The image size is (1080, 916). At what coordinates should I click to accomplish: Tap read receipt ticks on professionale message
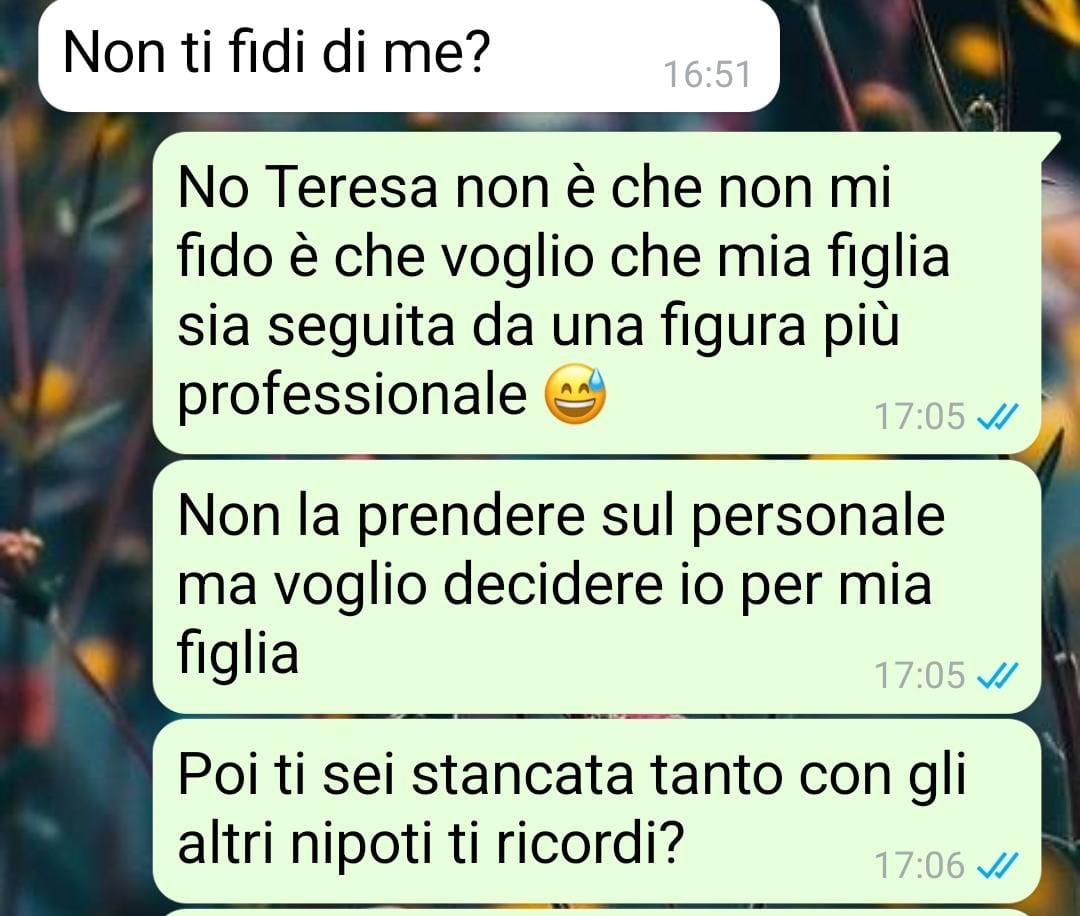[998, 416]
